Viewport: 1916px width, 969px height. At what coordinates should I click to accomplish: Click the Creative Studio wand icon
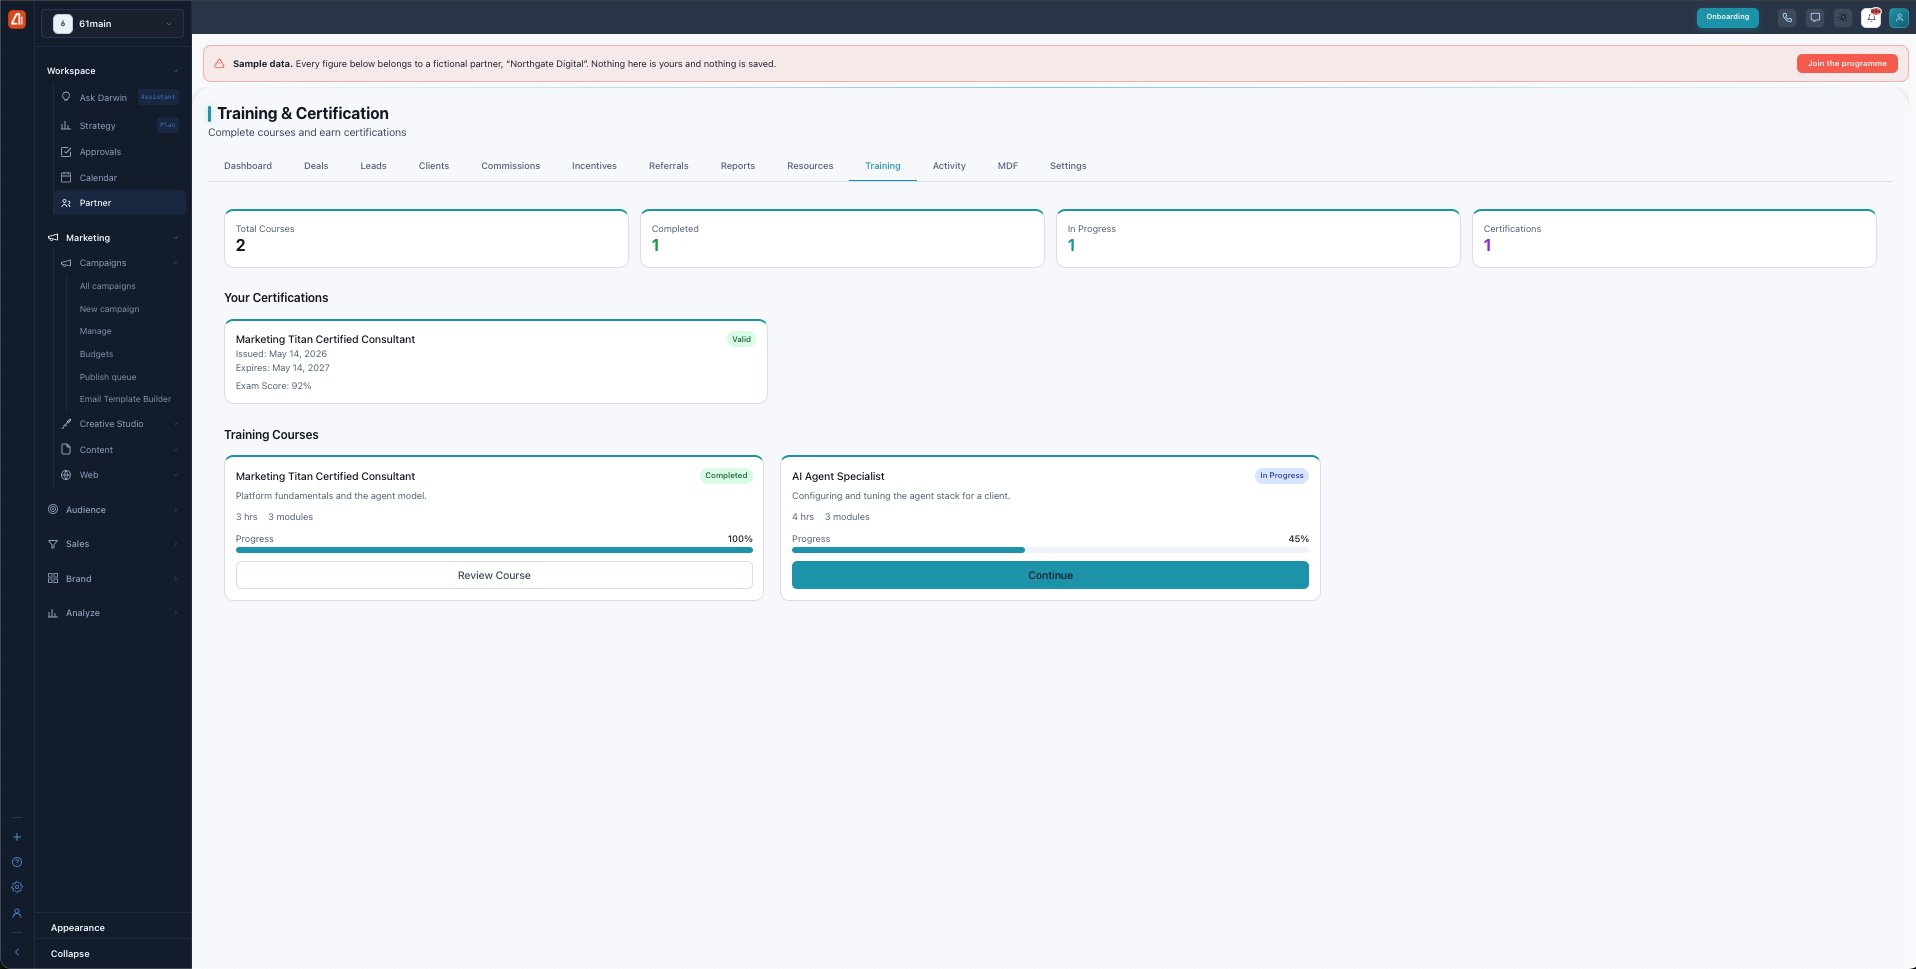pos(66,424)
